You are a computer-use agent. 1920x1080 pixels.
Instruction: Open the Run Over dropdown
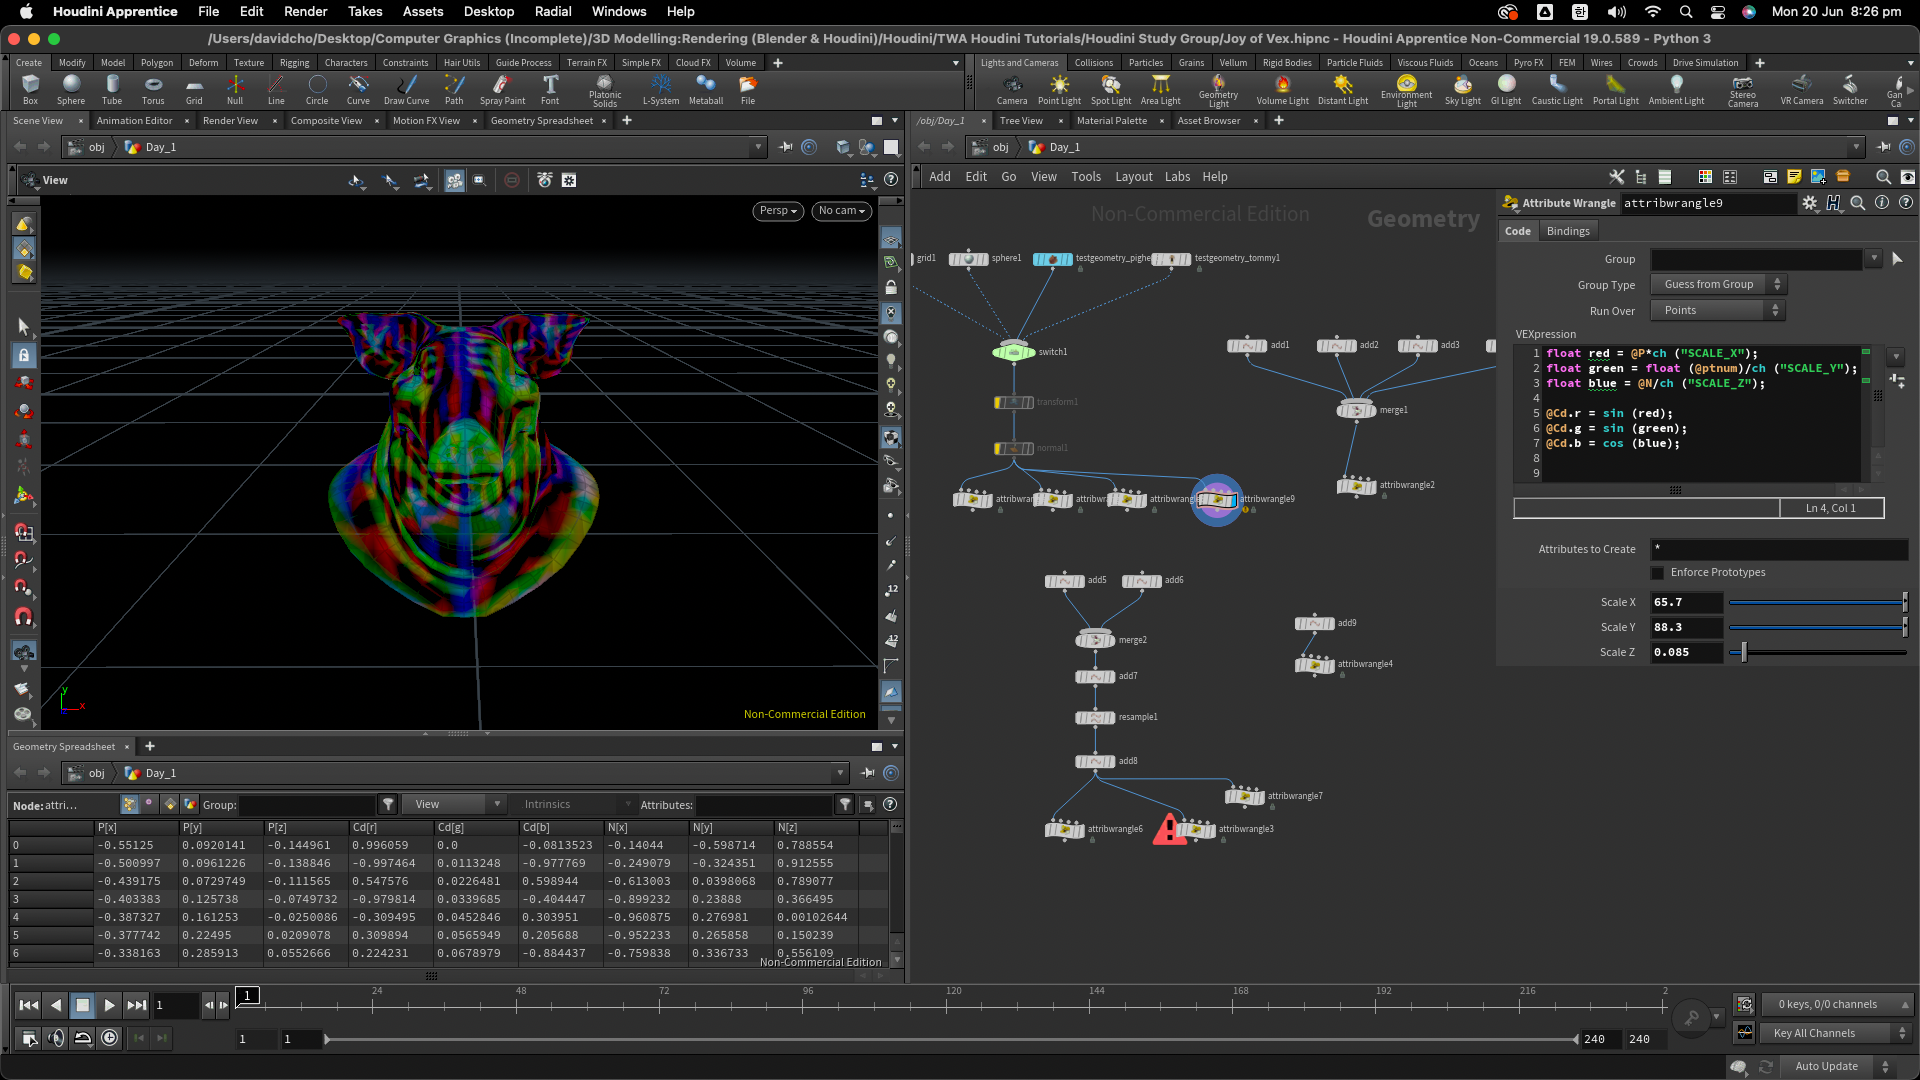[1719, 310]
